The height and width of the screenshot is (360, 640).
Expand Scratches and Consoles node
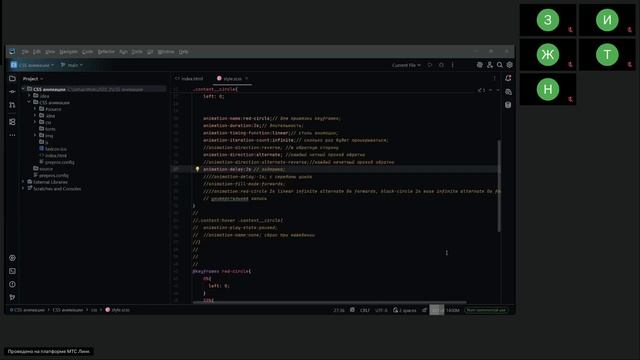pos(24,189)
